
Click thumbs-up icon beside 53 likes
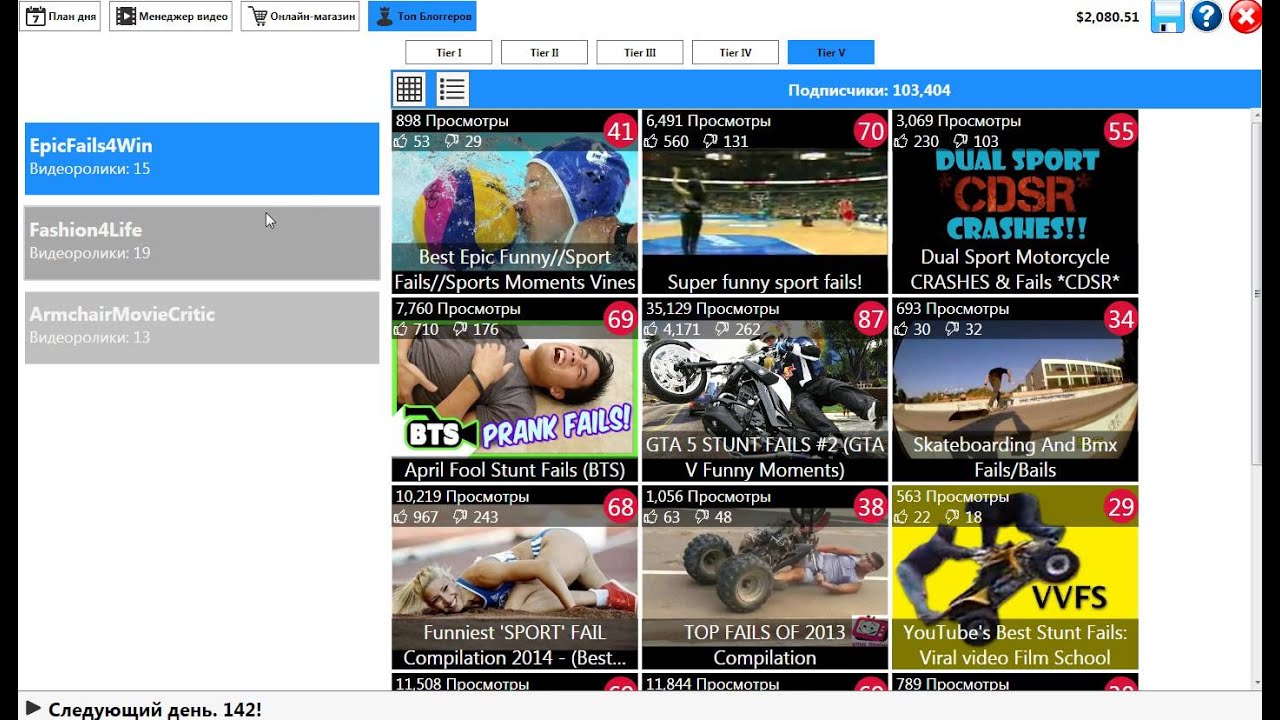(x=402, y=141)
